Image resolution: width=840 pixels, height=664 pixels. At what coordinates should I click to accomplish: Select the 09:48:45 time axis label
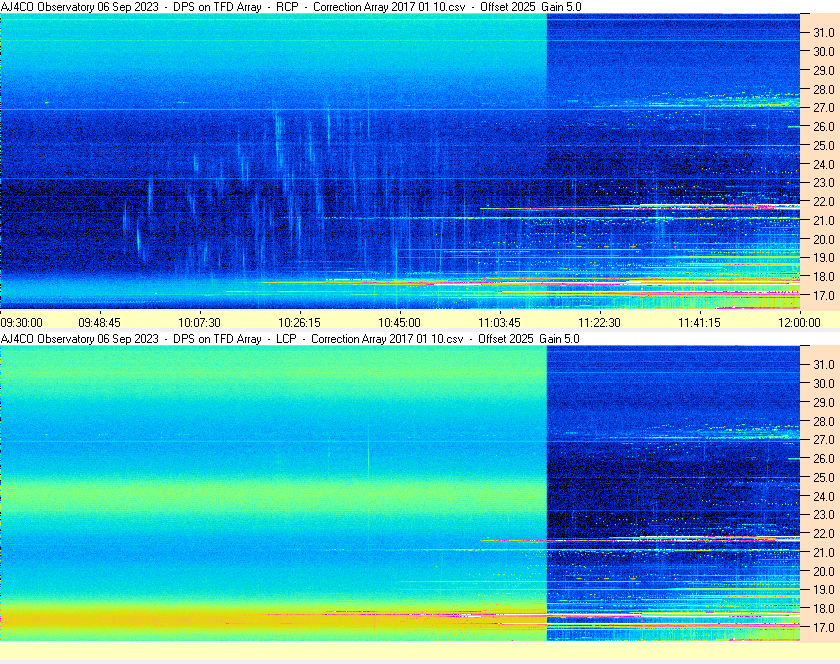(100, 323)
